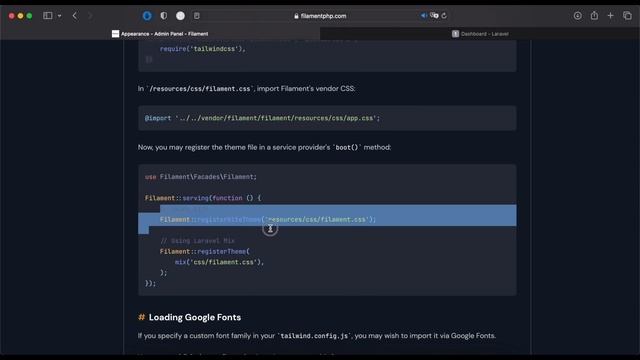Screen dimensions: 640x360
Task: Click the /resources/css/filament.css inline code
Action: (200, 89)
